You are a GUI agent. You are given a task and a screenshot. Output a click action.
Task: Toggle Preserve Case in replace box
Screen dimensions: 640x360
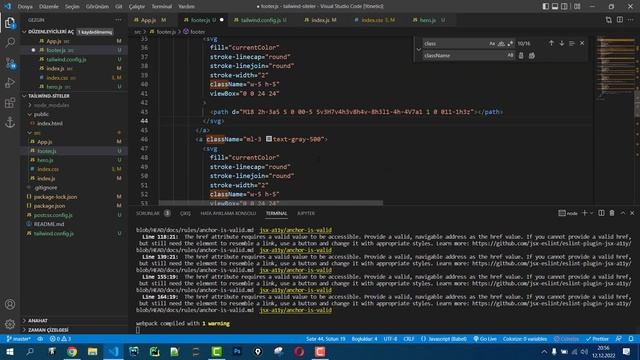[510, 56]
